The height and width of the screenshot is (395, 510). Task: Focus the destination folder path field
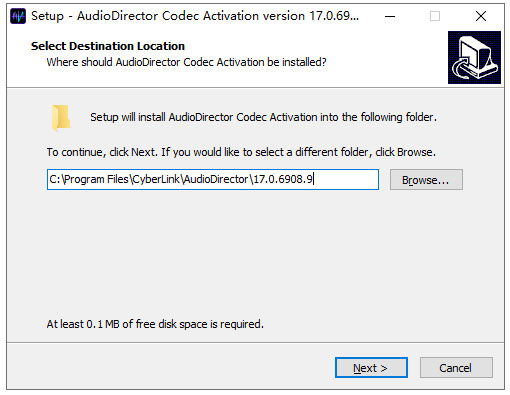213,180
